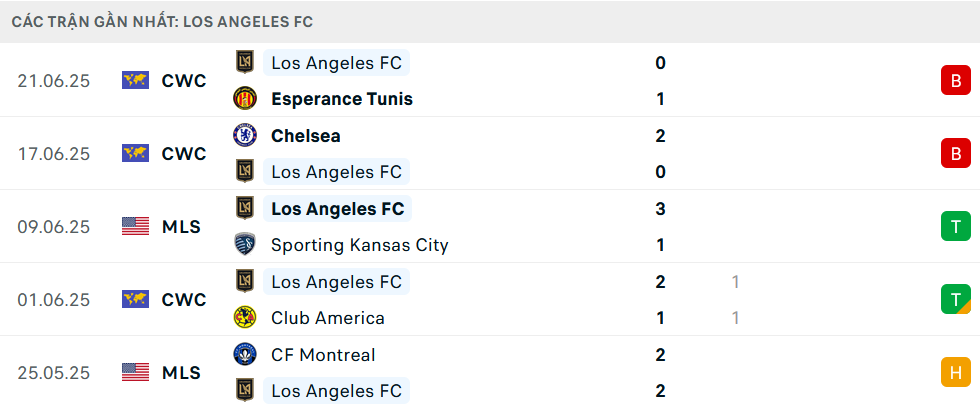The image size is (980, 407).
Task: Click the USA flag icon for 09.06.25 MLS match
Action: click(x=136, y=226)
